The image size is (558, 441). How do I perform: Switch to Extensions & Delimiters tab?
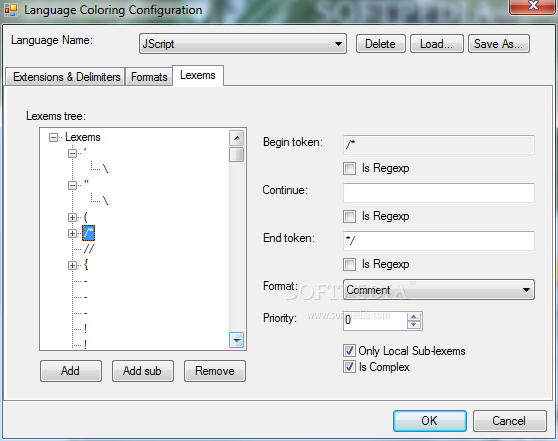click(x=66, y=77)
